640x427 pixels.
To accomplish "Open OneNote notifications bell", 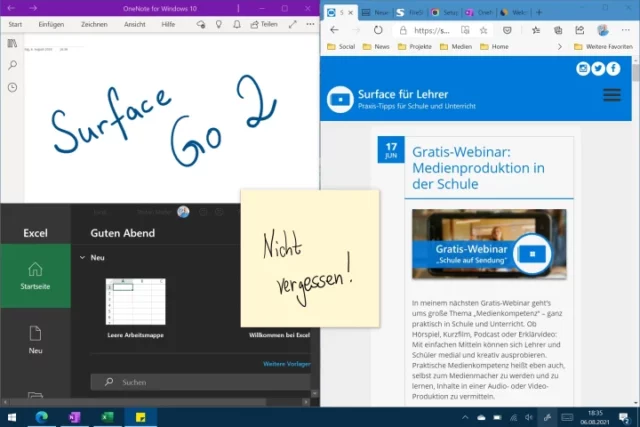I will (237, 24).
